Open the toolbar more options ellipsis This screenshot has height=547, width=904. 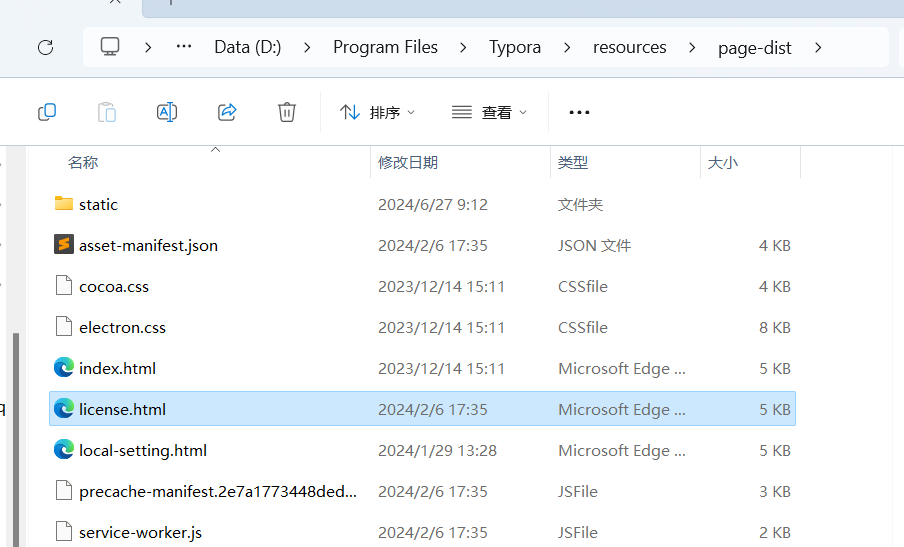pyautogui.click(x=579, y=112)
